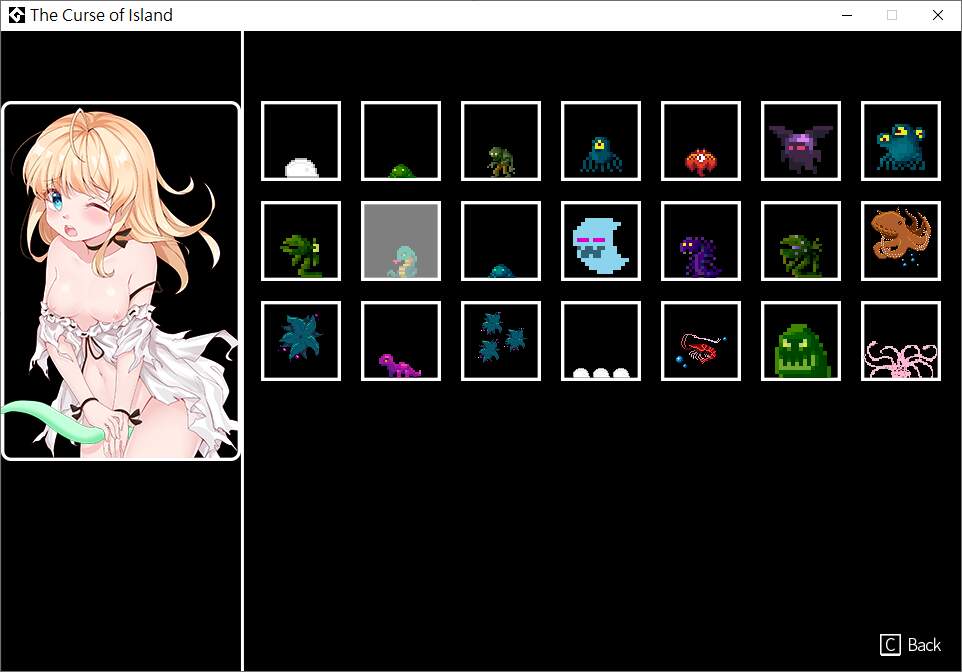The width and height of the screenshot is (962, 672).
Task: Choose the green angry blob monster
Action: coord(801,341)
